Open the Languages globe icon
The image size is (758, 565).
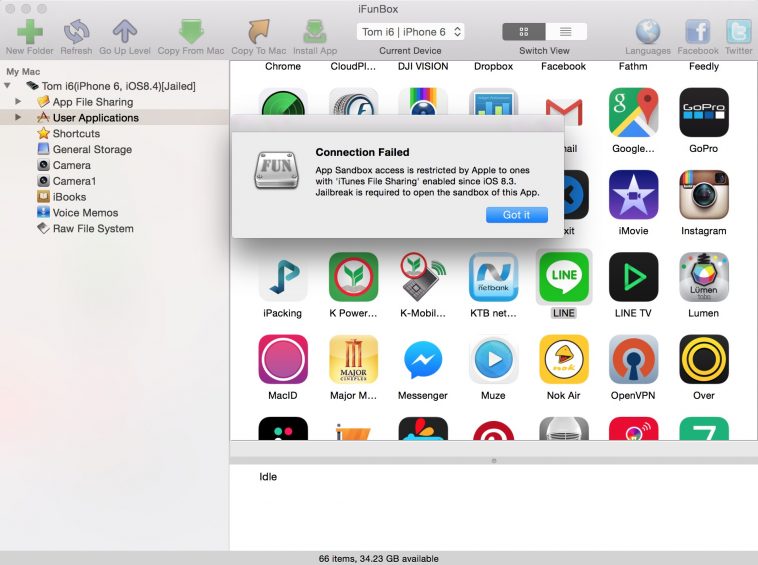(x=648, y=30)
